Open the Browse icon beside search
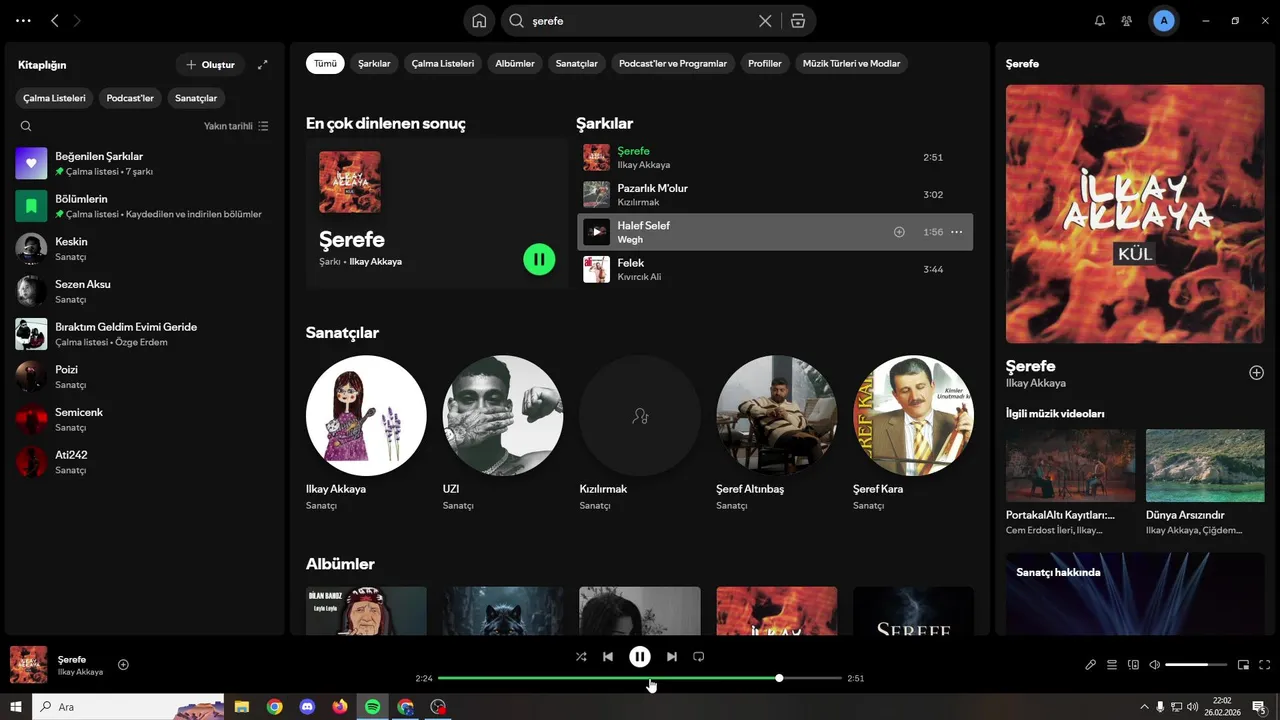The height and width of the screenshot is (720, 1280). (797, 20)
